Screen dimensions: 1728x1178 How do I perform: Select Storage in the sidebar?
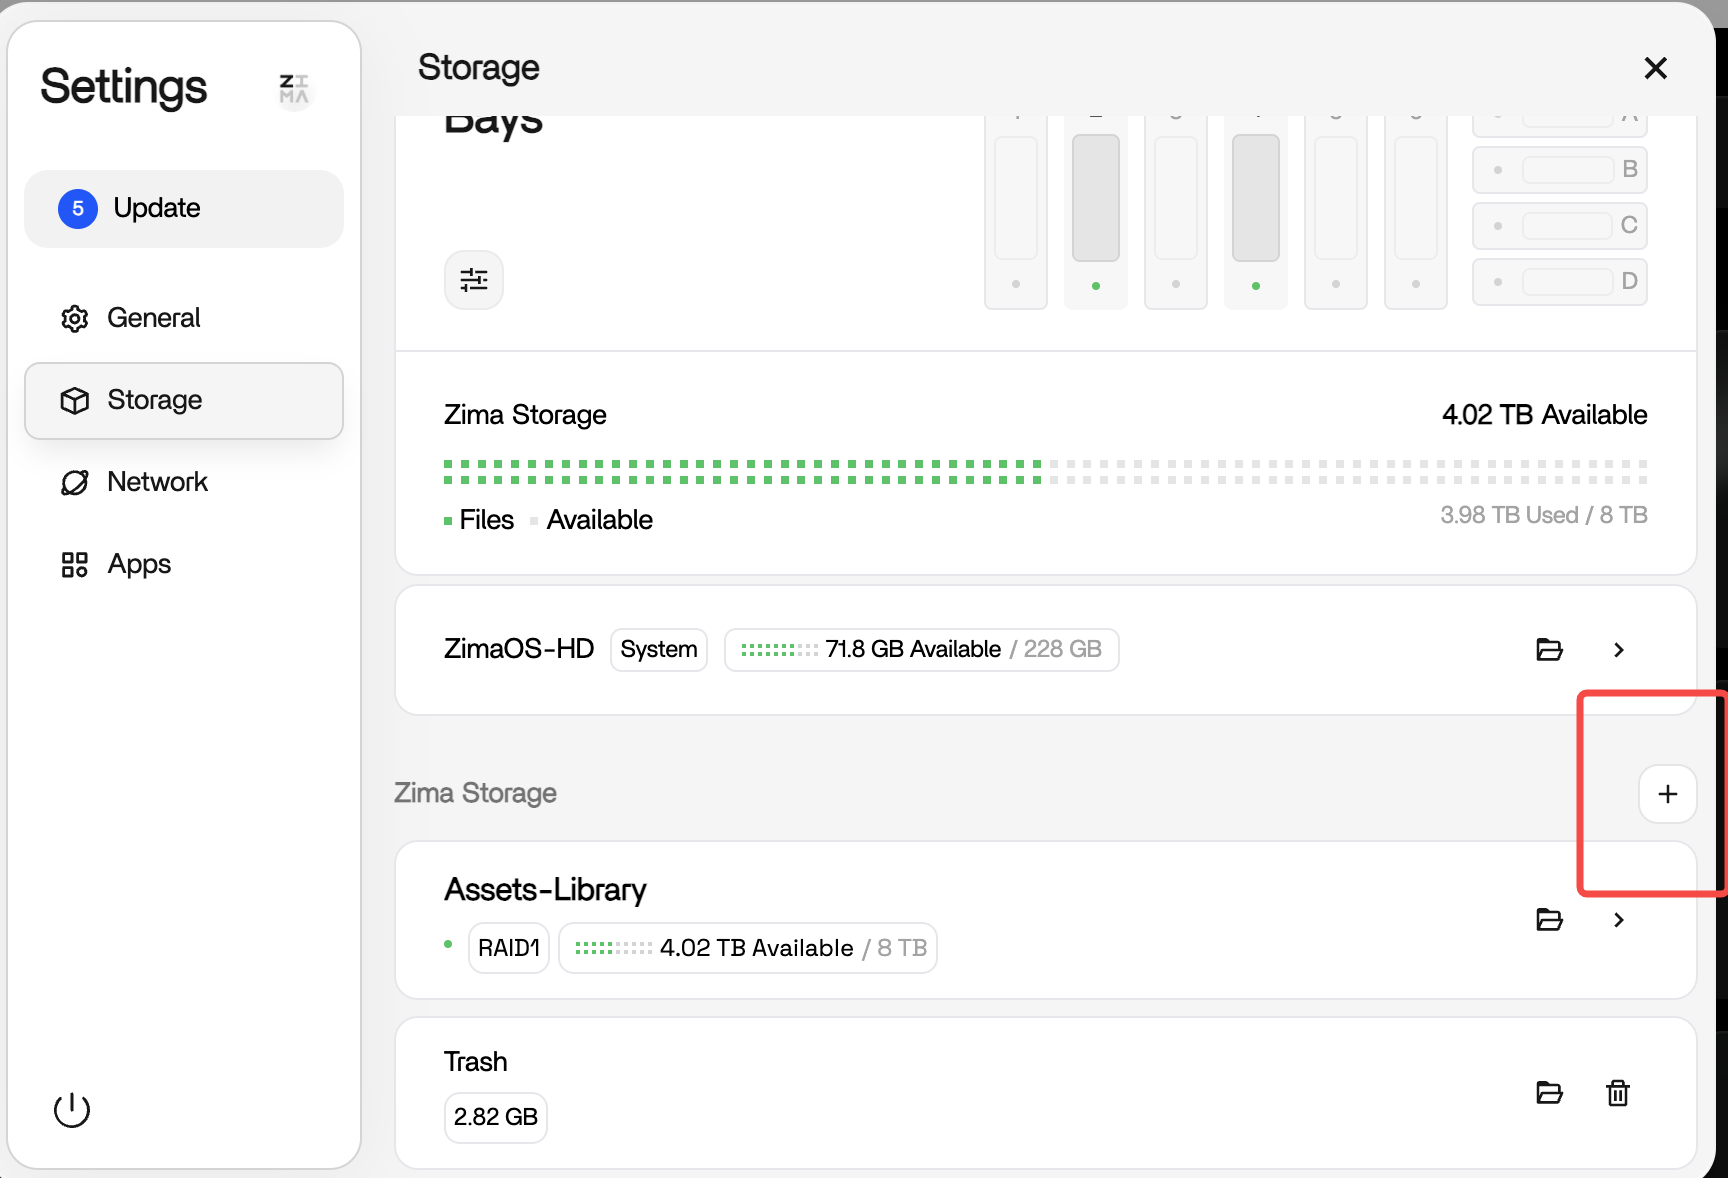coord(184,400)
